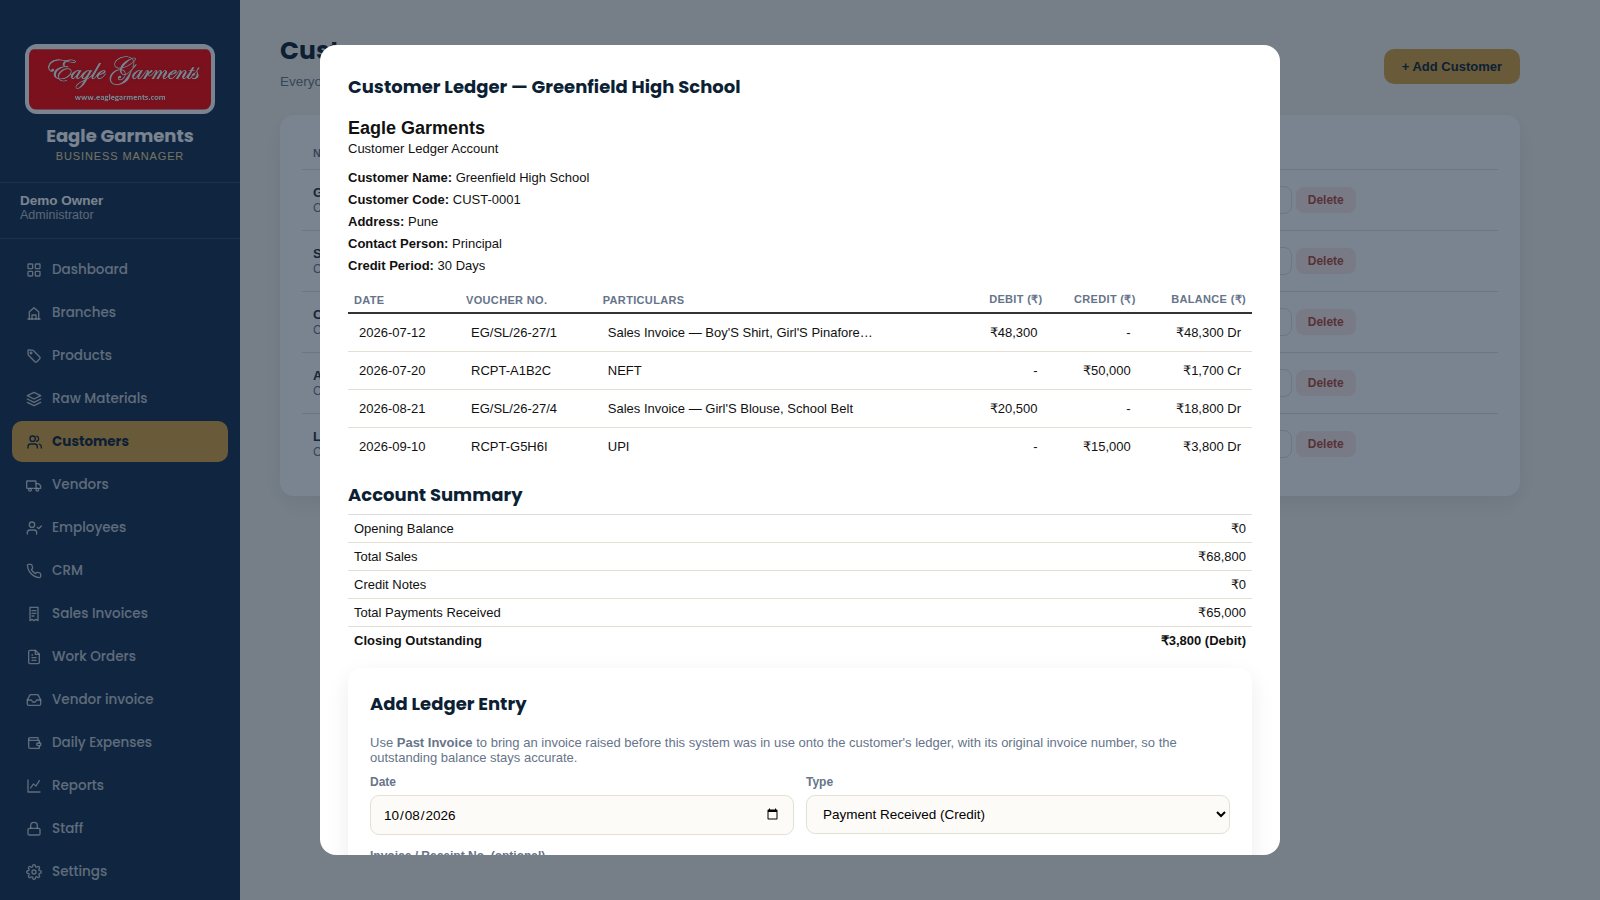Click Customer Code CUST-0001 text
Image resolution: width=1600 pixels, height=900 pixels.
434,200
